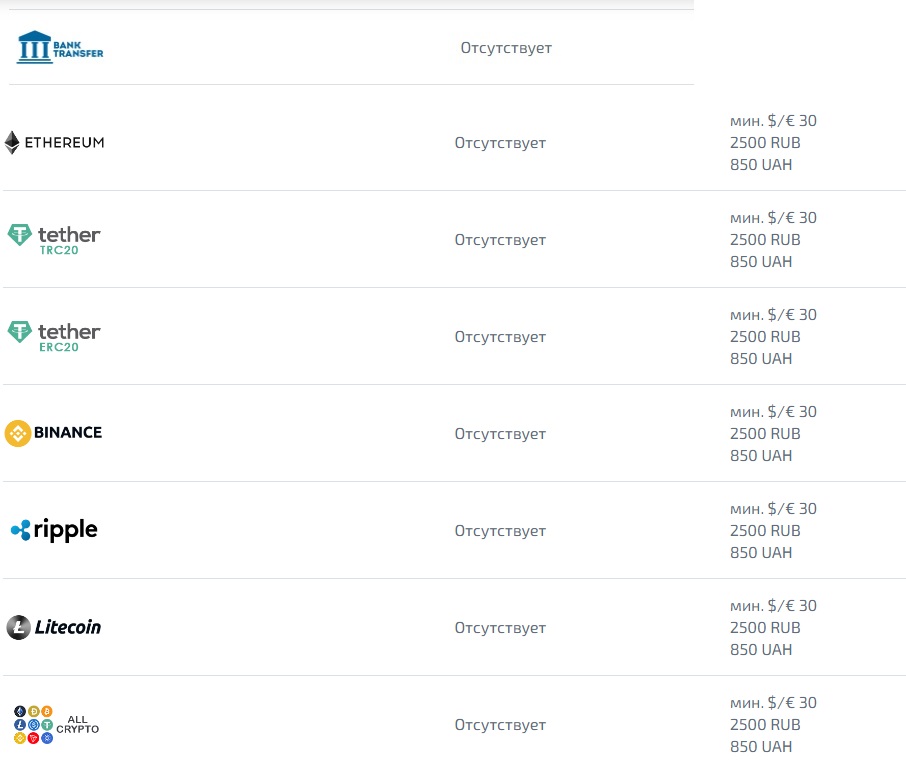Image resolution: width=906 pixels, height=771 pixels.
Task: Click 'Отсутствует' in the Bank Transfer row
Action: (x=506, y=48)
